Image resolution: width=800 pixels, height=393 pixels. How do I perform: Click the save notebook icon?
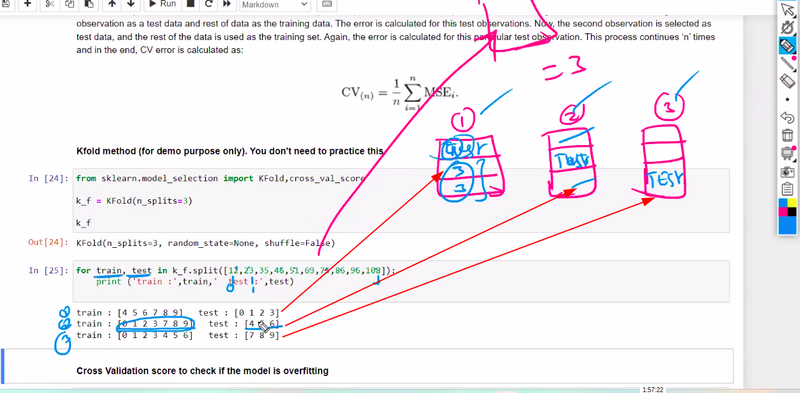tap(6, 4)
